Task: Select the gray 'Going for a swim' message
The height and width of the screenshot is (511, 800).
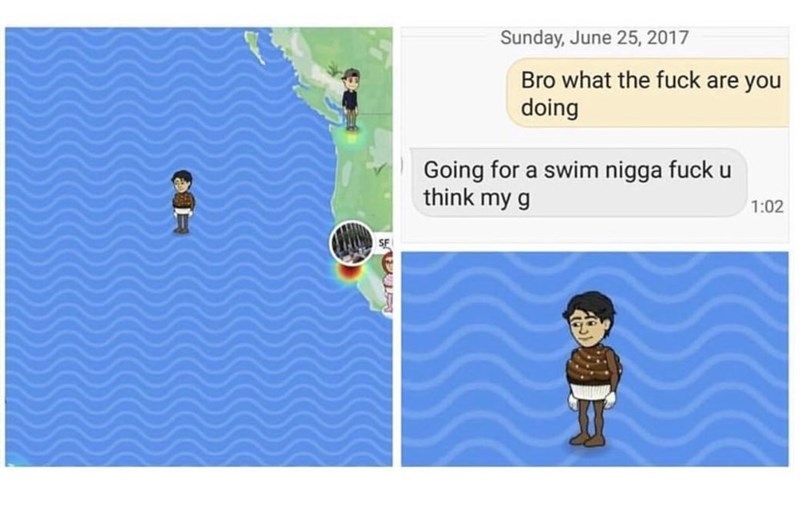Action: pos(579,183)
